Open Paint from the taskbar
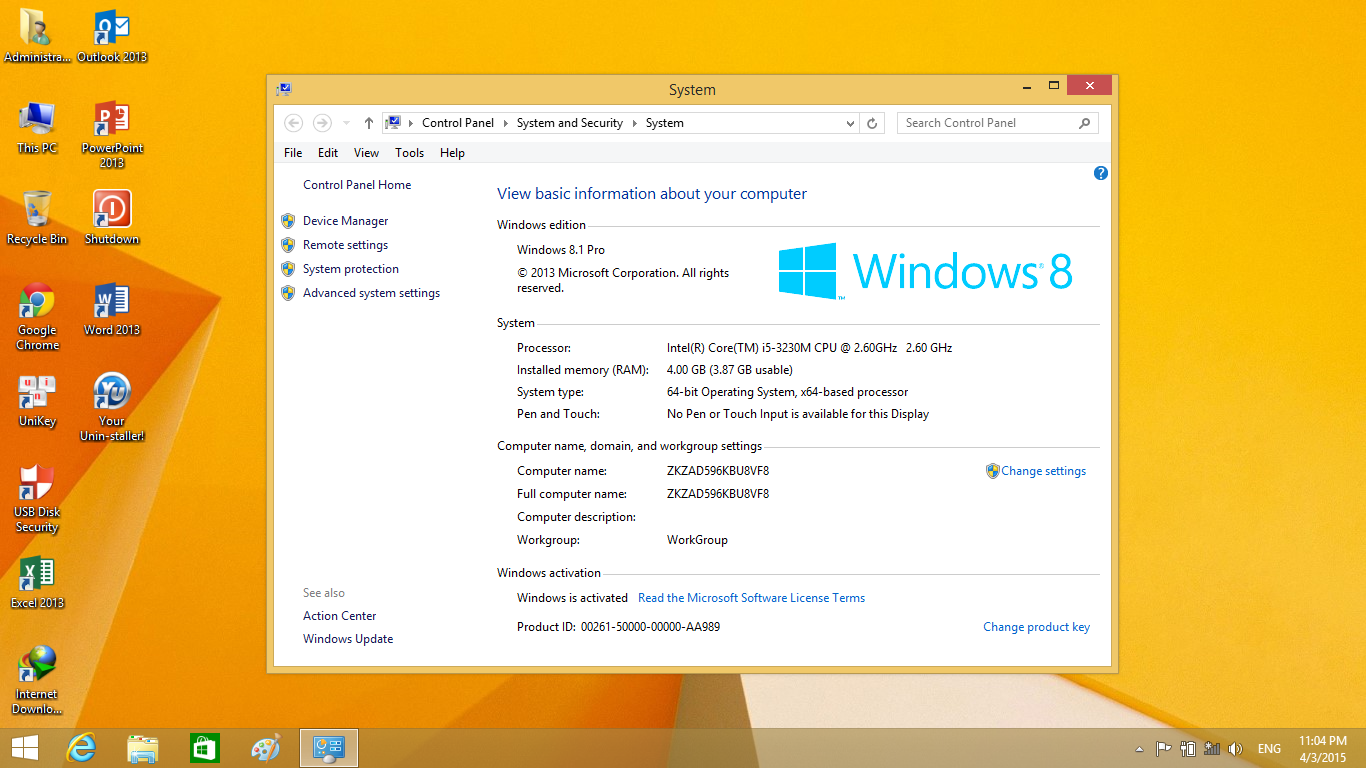The width and height of the screenshot is (1366, 768). 266,748
